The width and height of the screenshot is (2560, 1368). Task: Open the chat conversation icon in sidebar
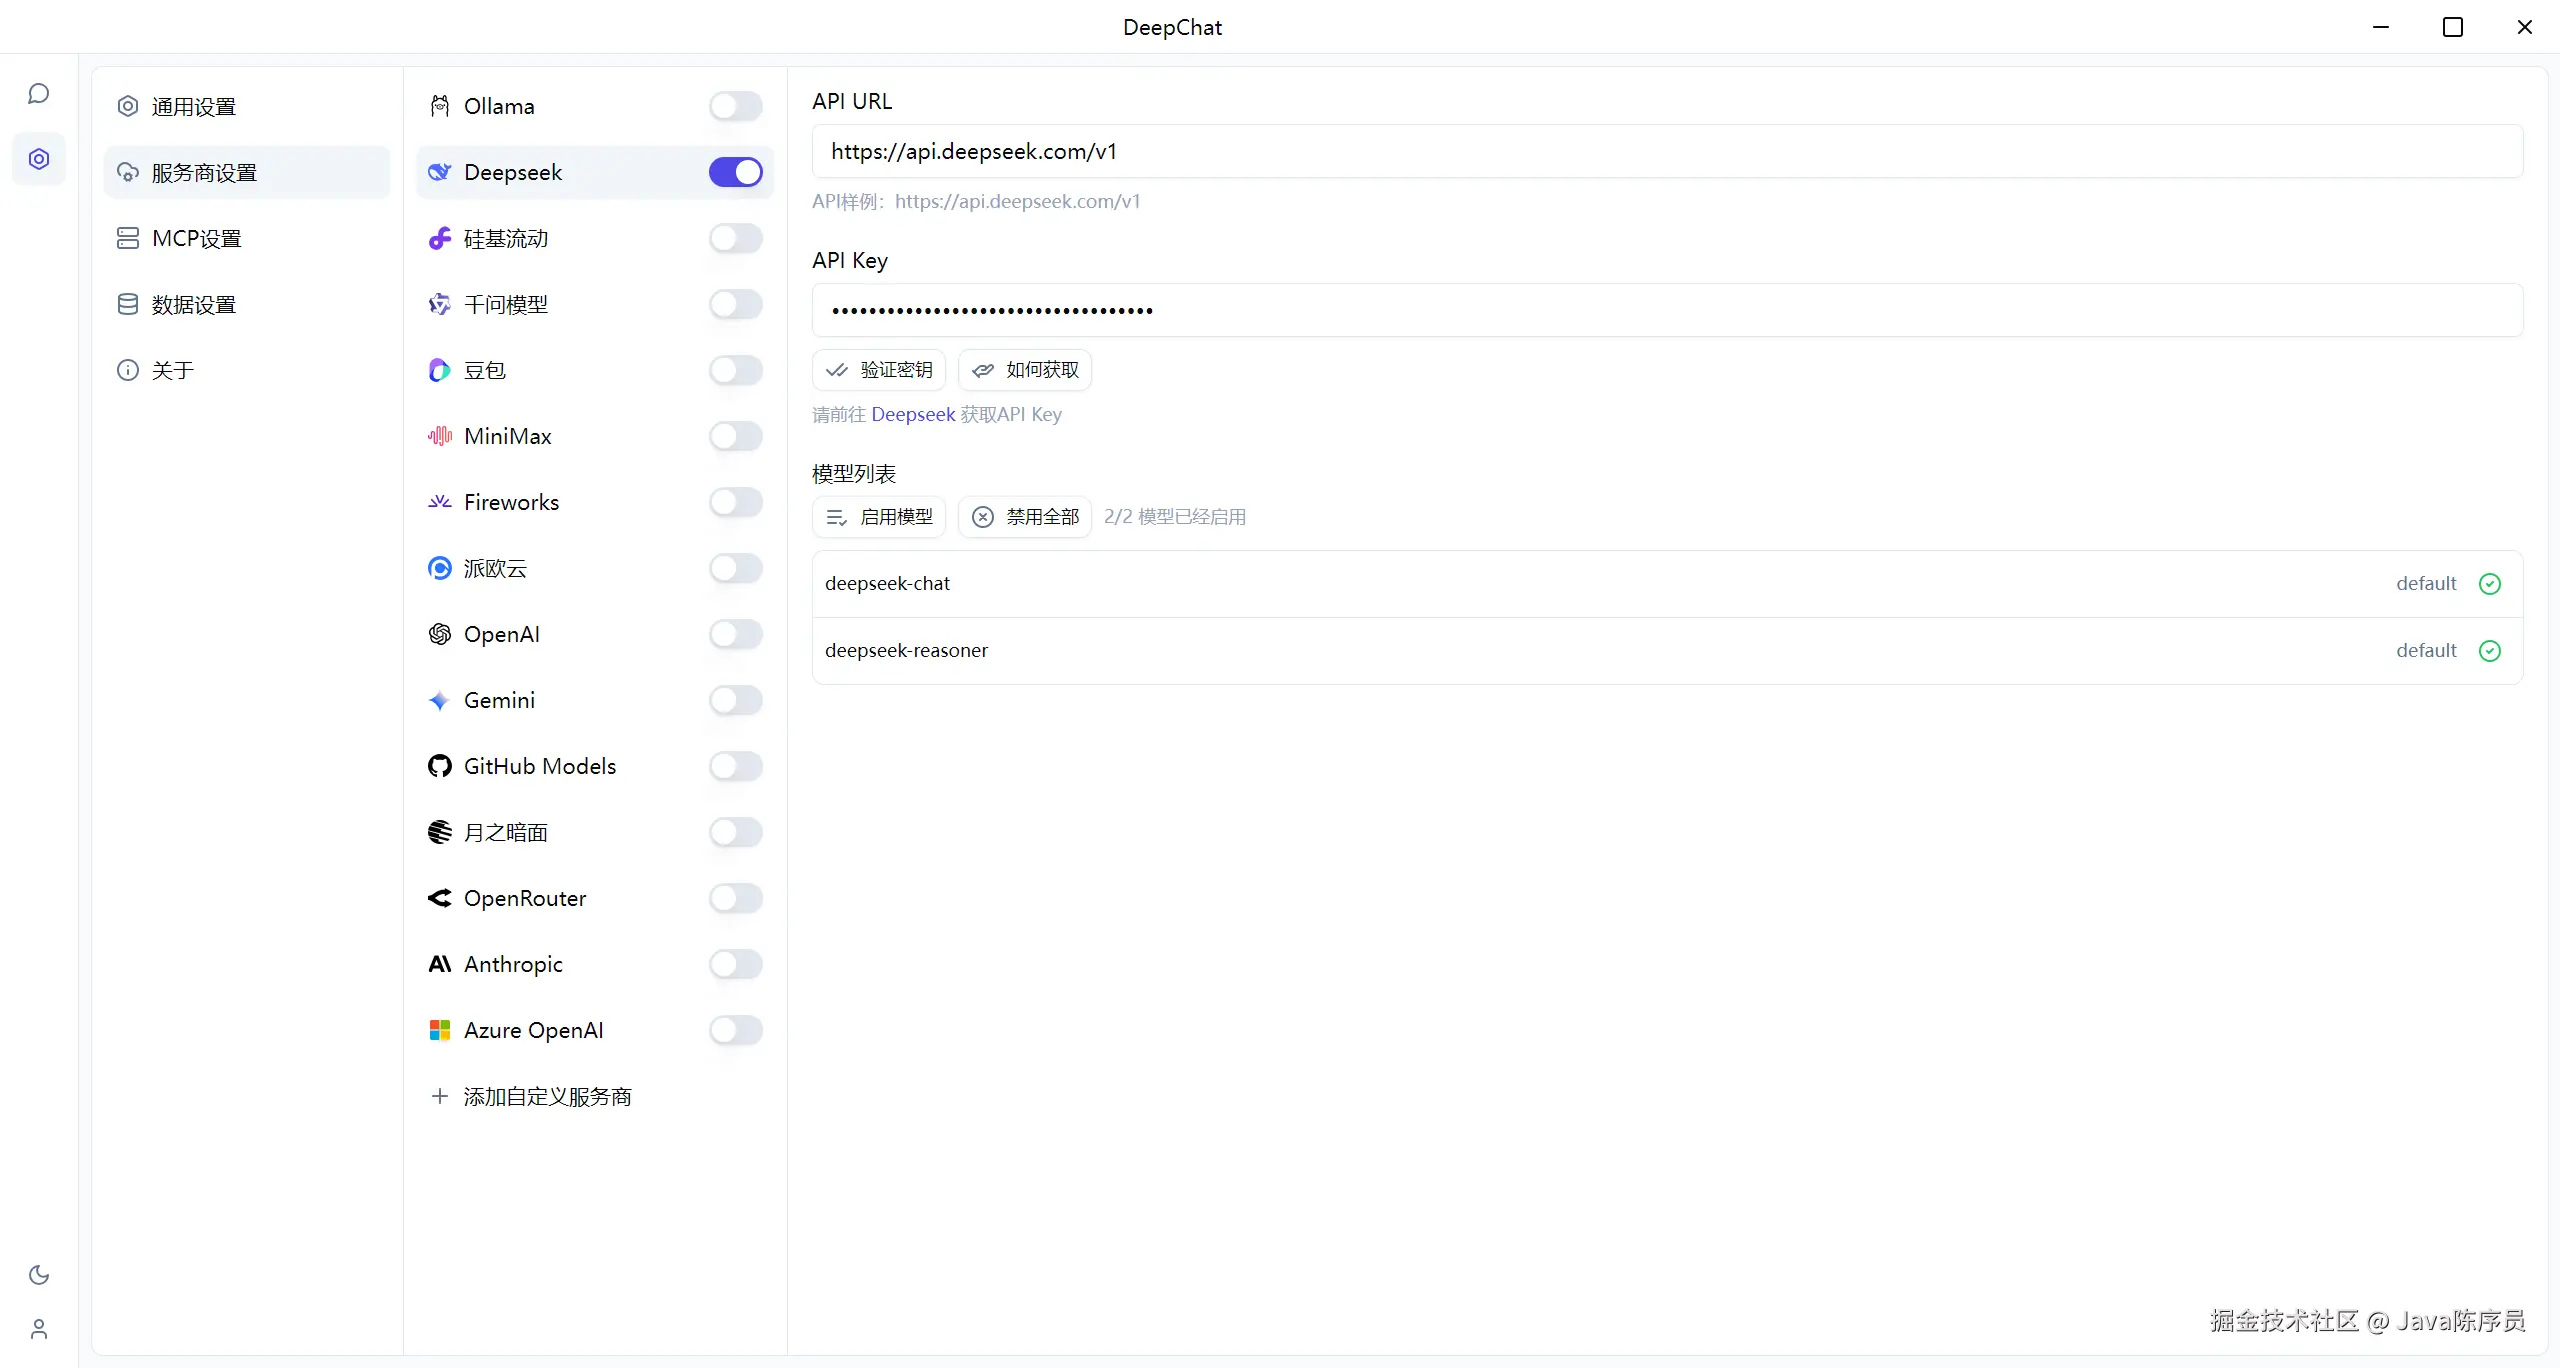(39, 94)
